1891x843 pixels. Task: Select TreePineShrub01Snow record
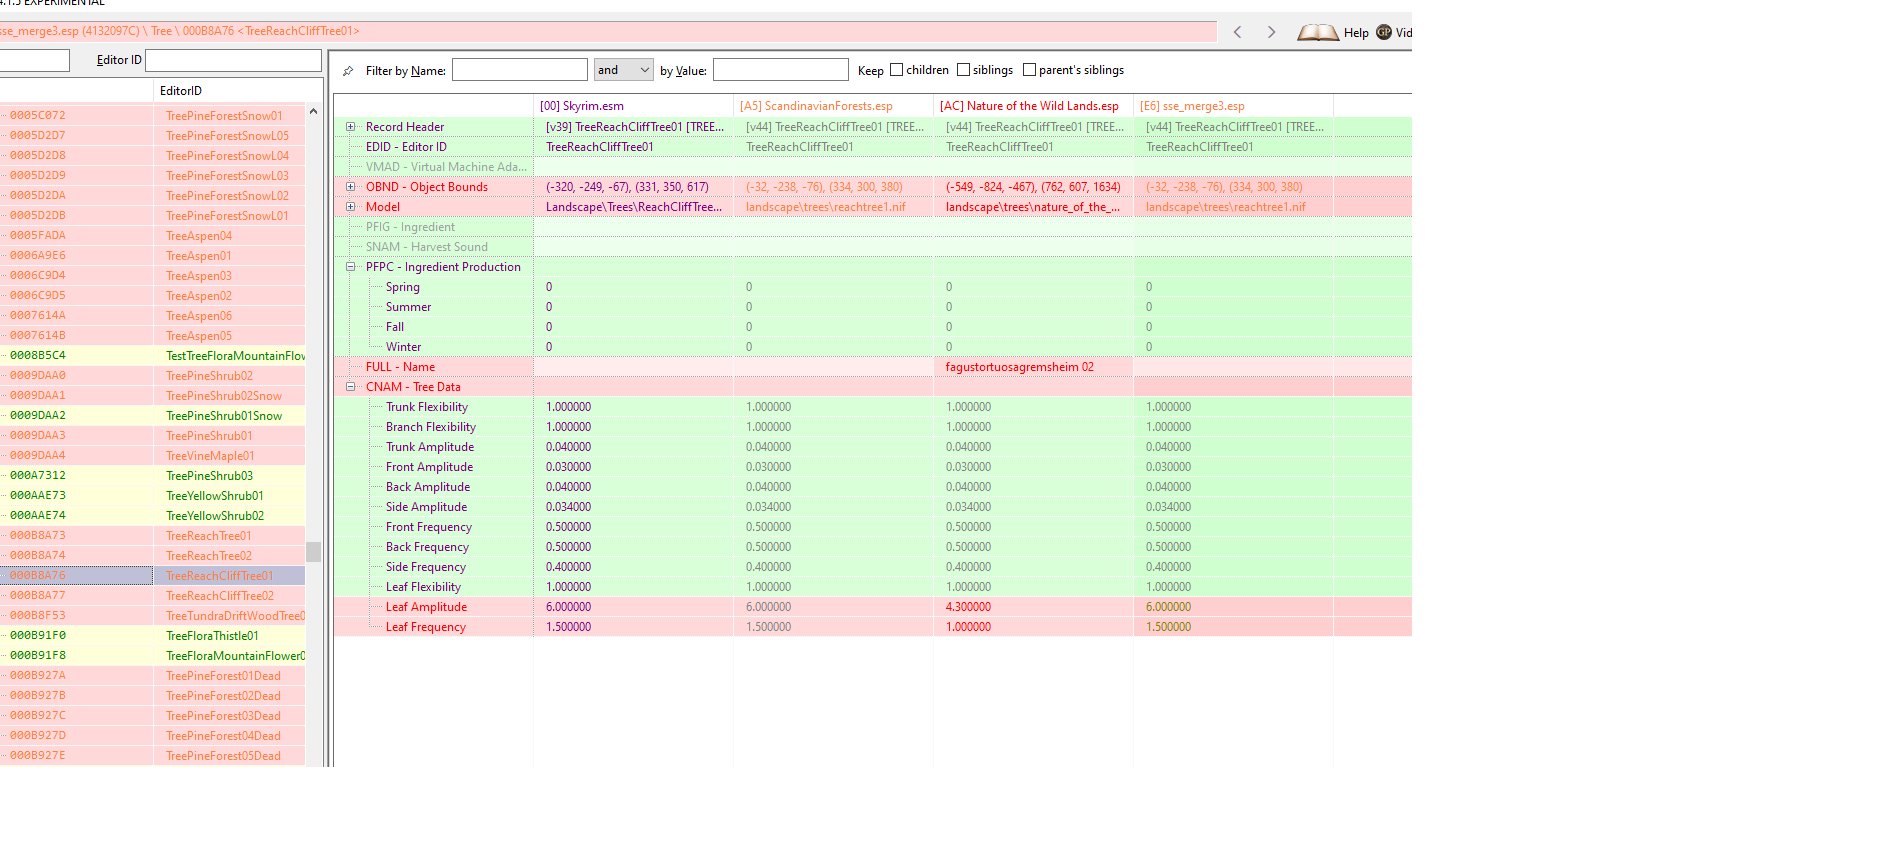tap(224, 416)
